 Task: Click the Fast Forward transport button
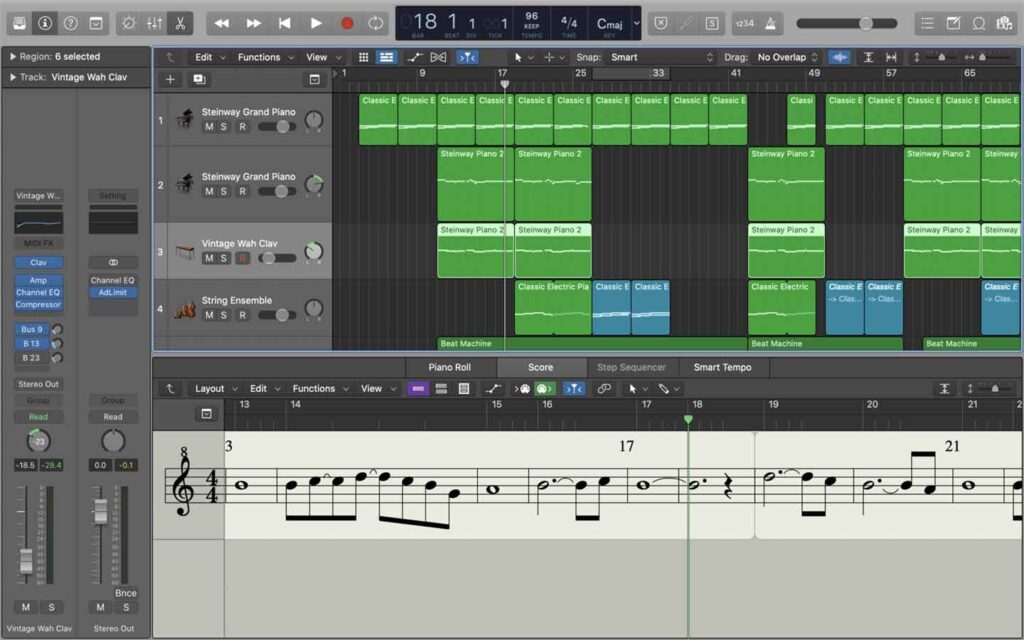(253, 24)
